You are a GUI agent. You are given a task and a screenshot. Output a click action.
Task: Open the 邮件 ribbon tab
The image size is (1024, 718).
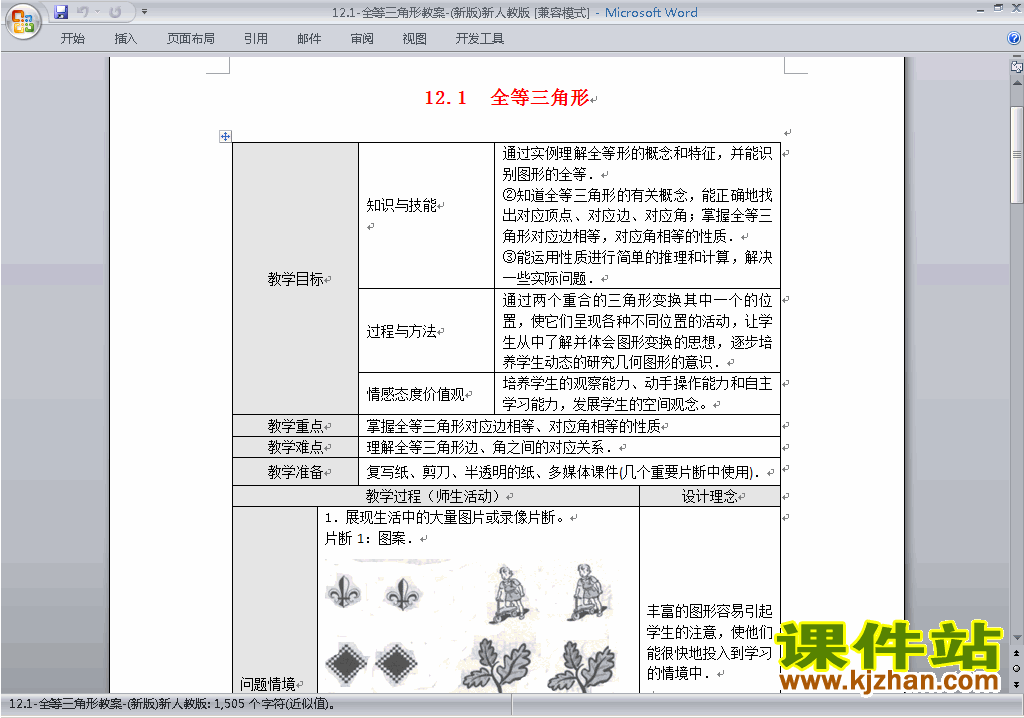[x=309, y=39]
